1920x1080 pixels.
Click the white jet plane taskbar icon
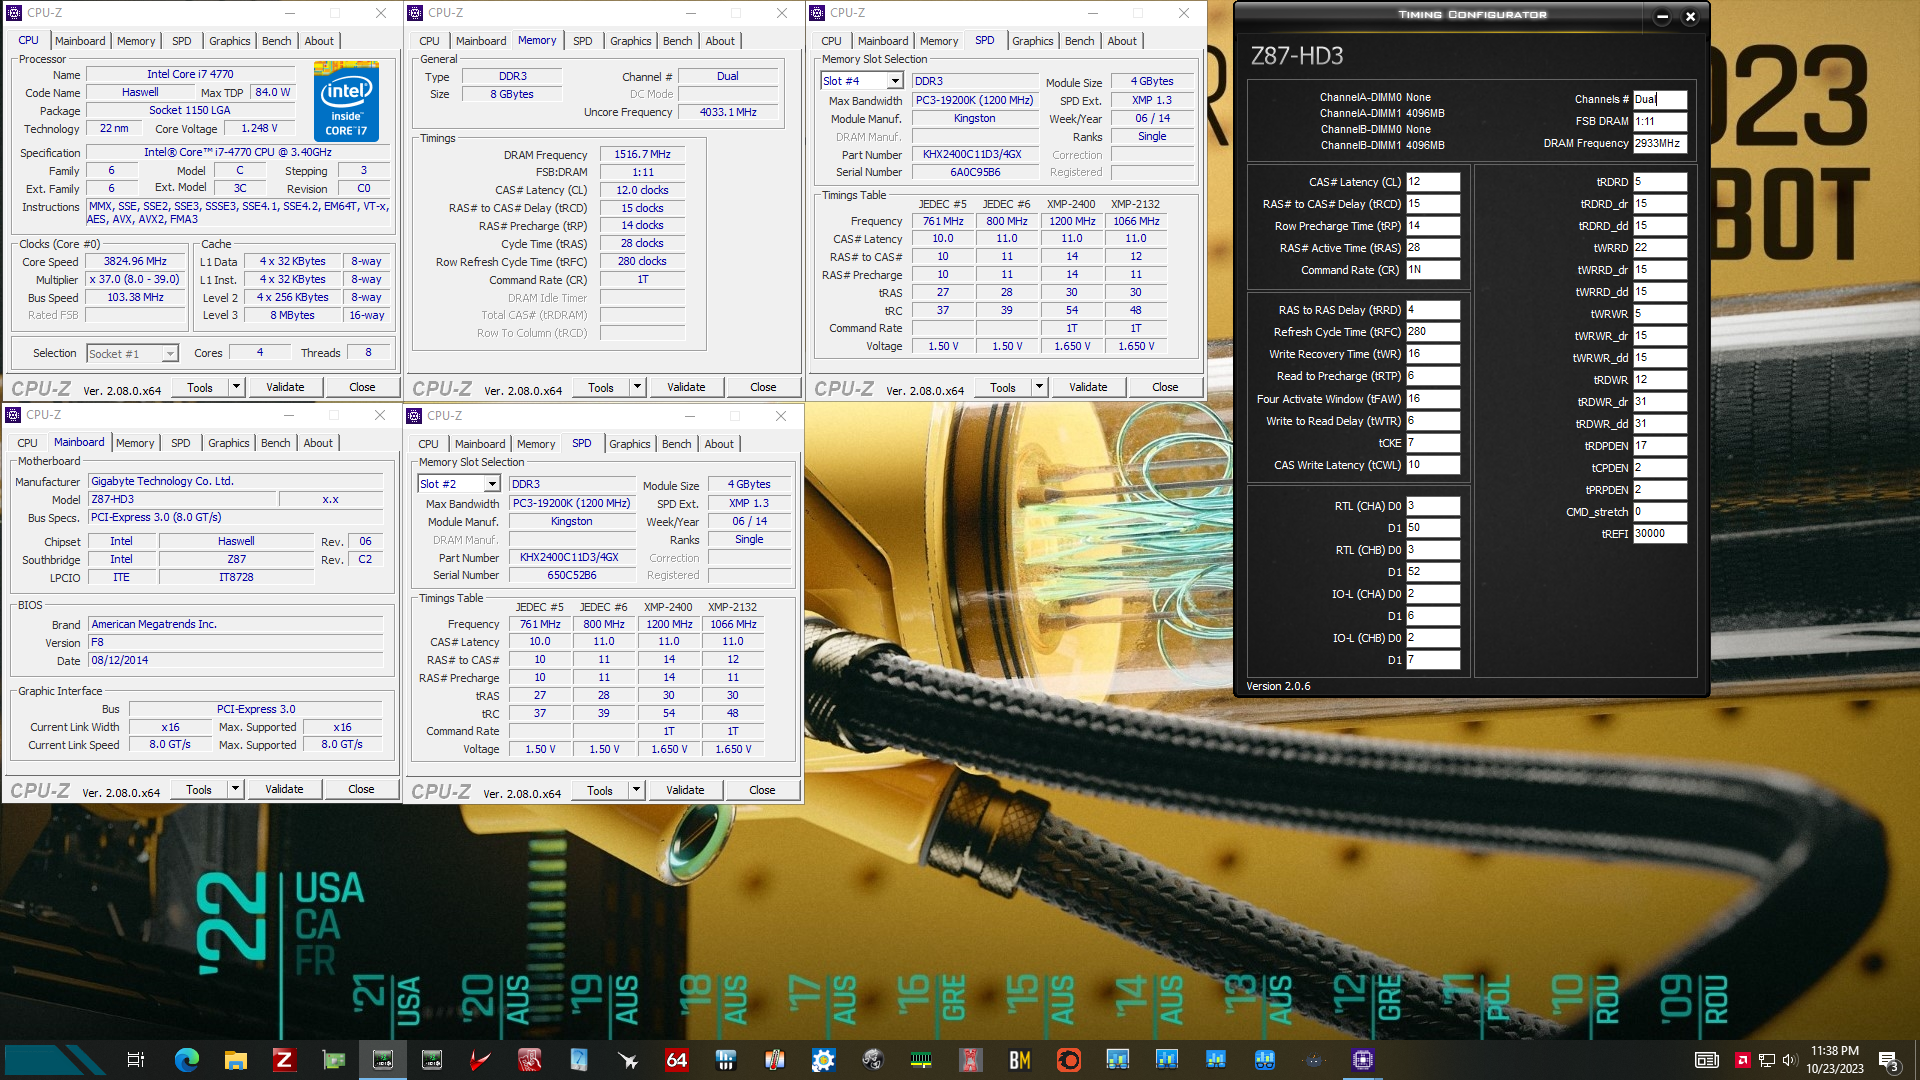(x=628, y=1060)
